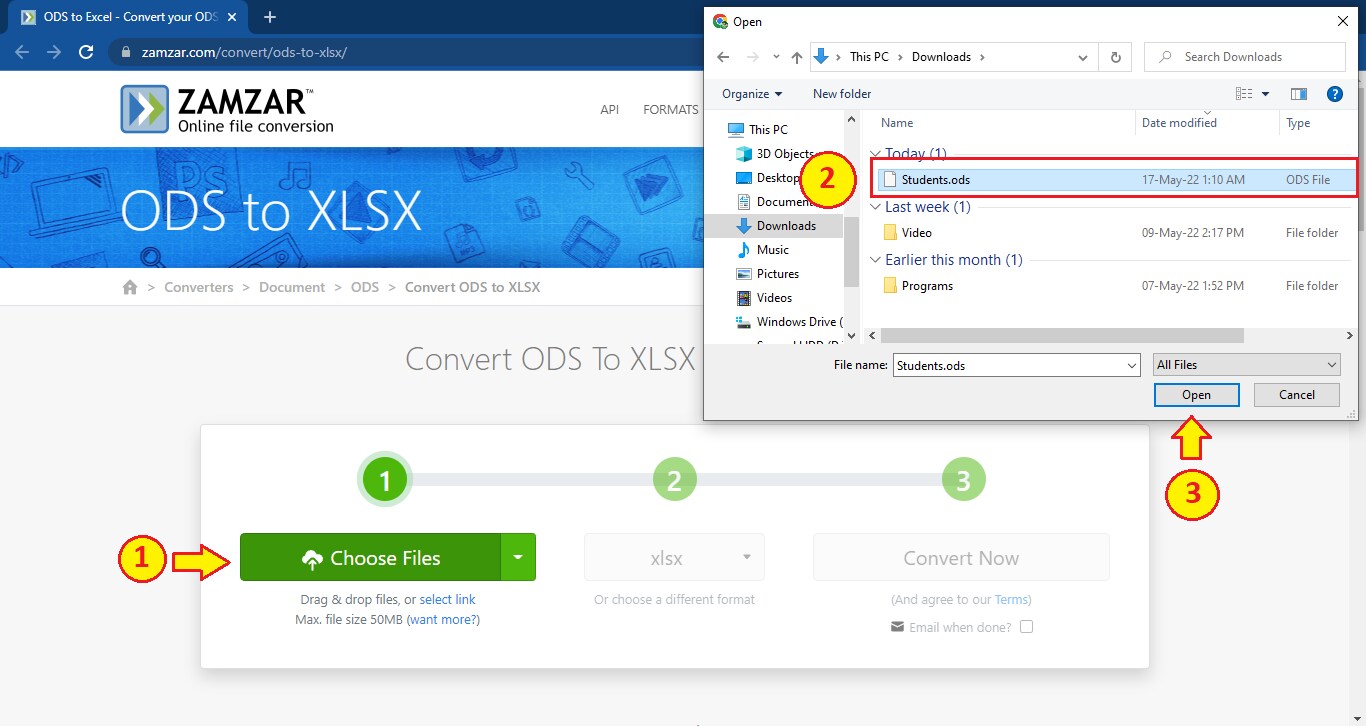Reload the page with Chrome's refresh icon

(x=85, y=51)
